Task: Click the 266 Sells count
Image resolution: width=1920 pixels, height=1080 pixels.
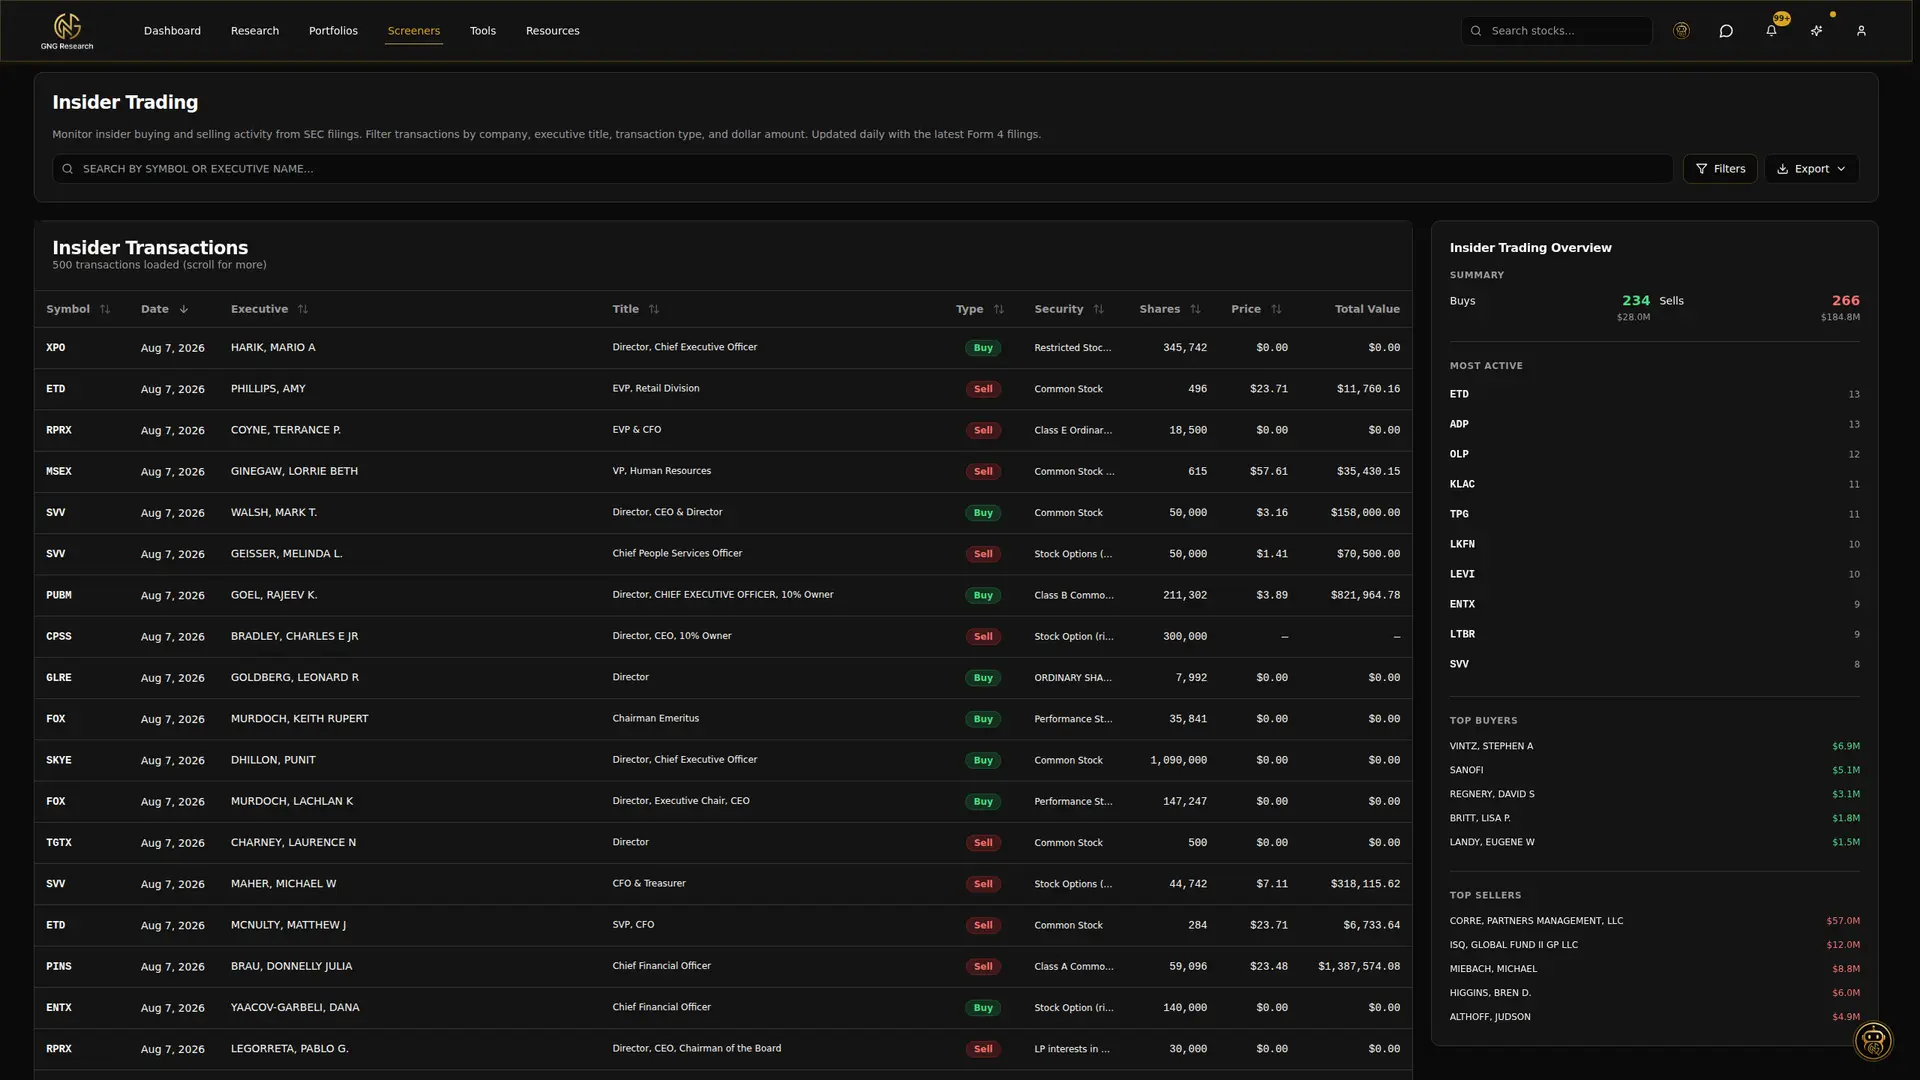Action: (1845, 301)
